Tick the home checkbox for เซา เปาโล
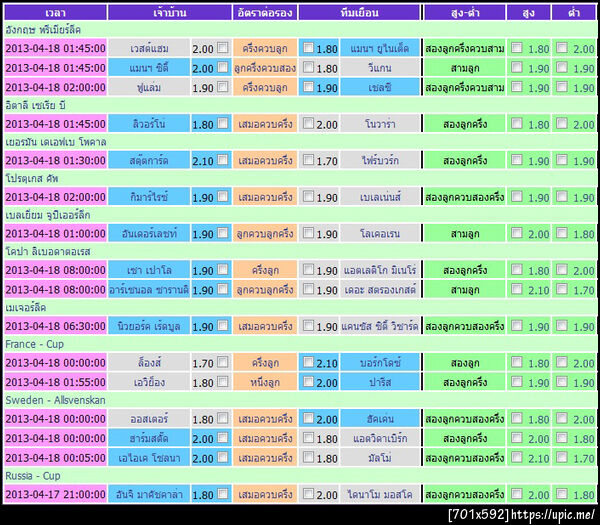This screenshot has width=600, height=525. tap(222, 269)
